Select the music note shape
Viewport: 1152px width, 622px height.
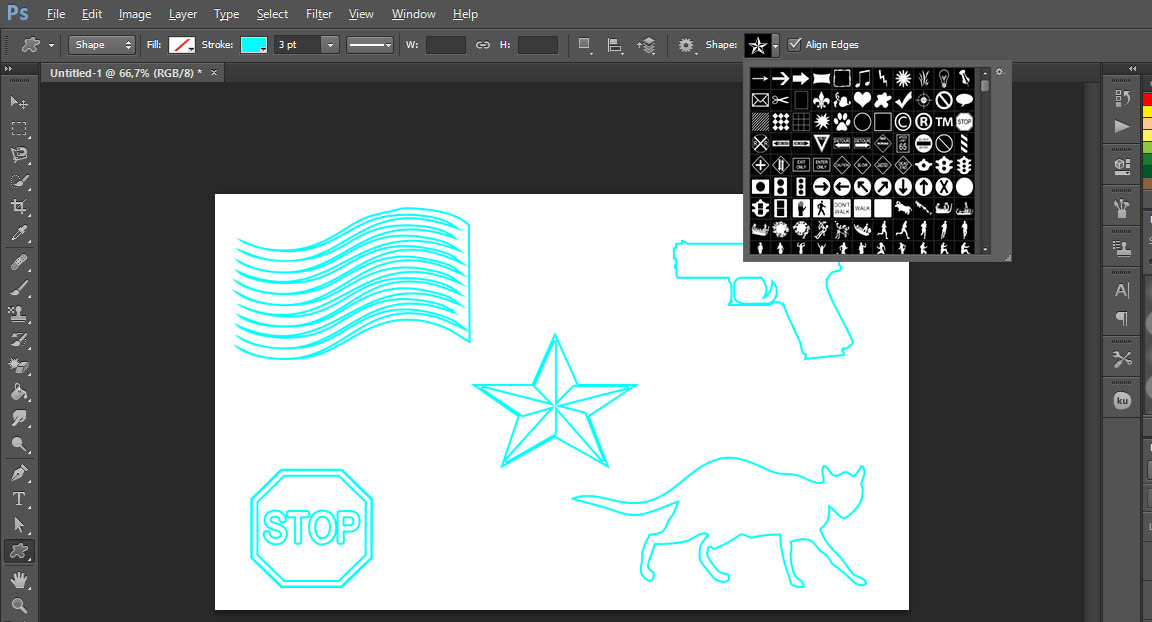(863, 78)
